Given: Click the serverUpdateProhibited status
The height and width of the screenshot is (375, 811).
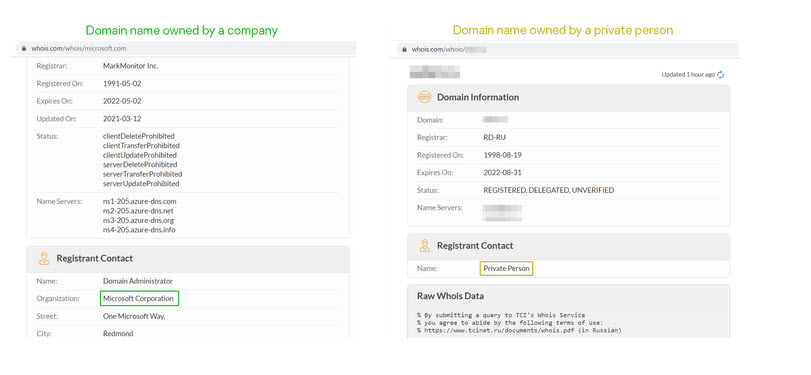Looking at the screenshot, I should [x=141, y=184].
